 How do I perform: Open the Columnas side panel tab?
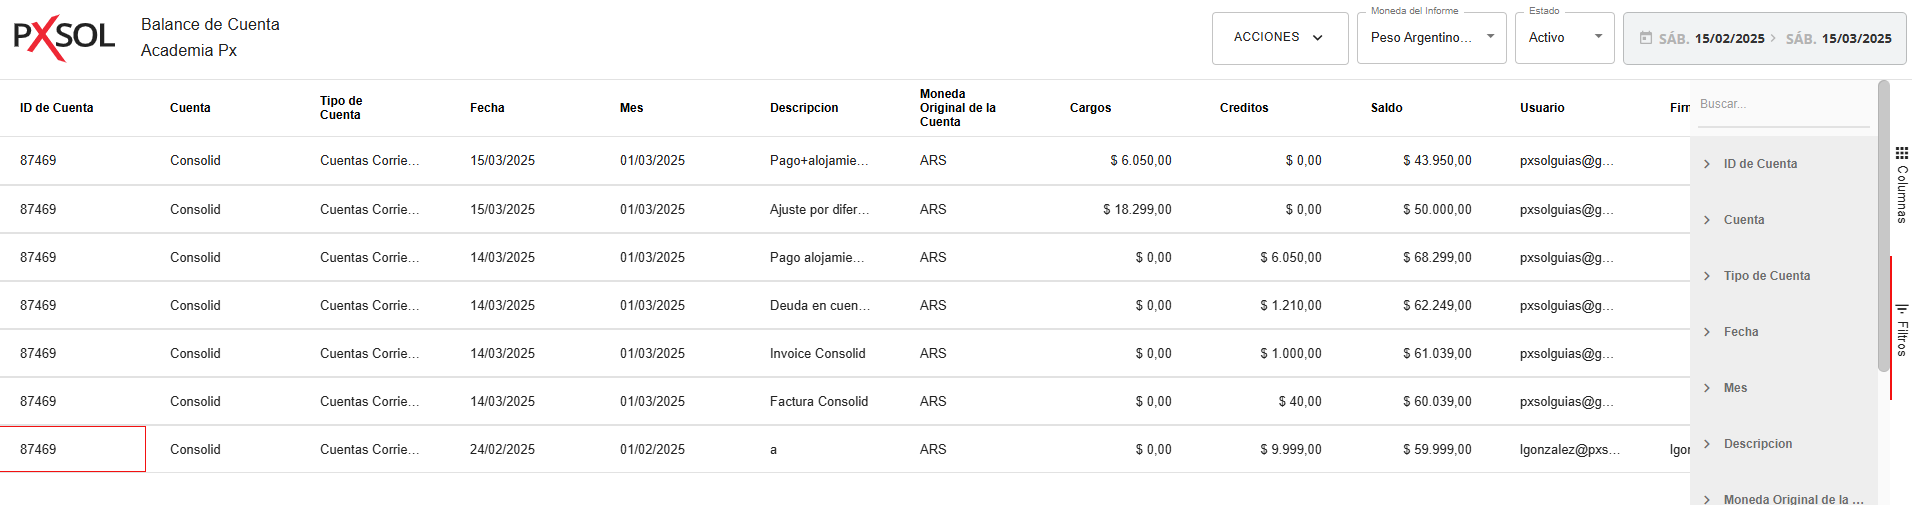pos(1901,185)
